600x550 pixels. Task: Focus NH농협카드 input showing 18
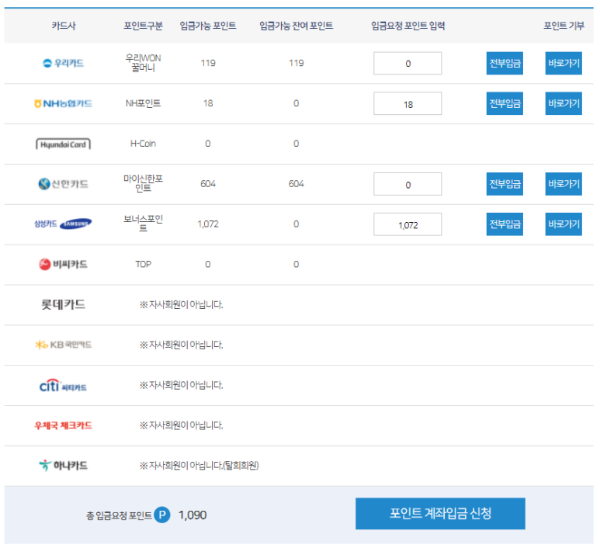[408, 103]
